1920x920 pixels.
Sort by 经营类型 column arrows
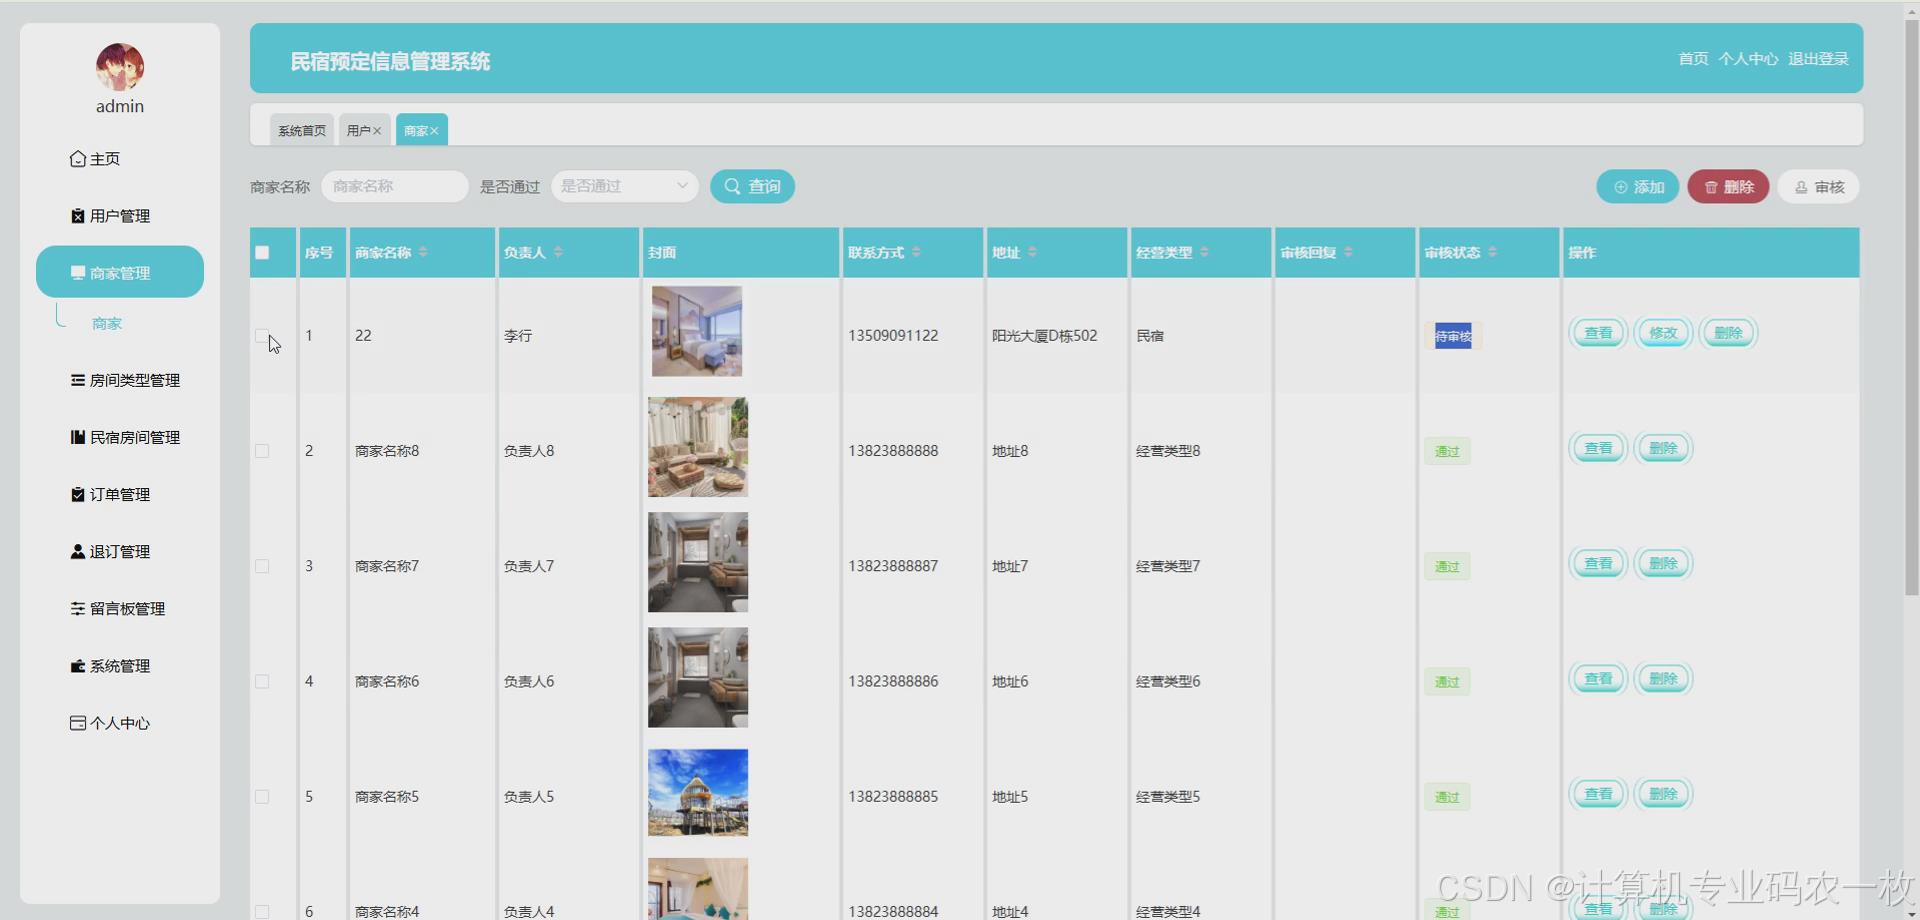[x=1204, y=252]
